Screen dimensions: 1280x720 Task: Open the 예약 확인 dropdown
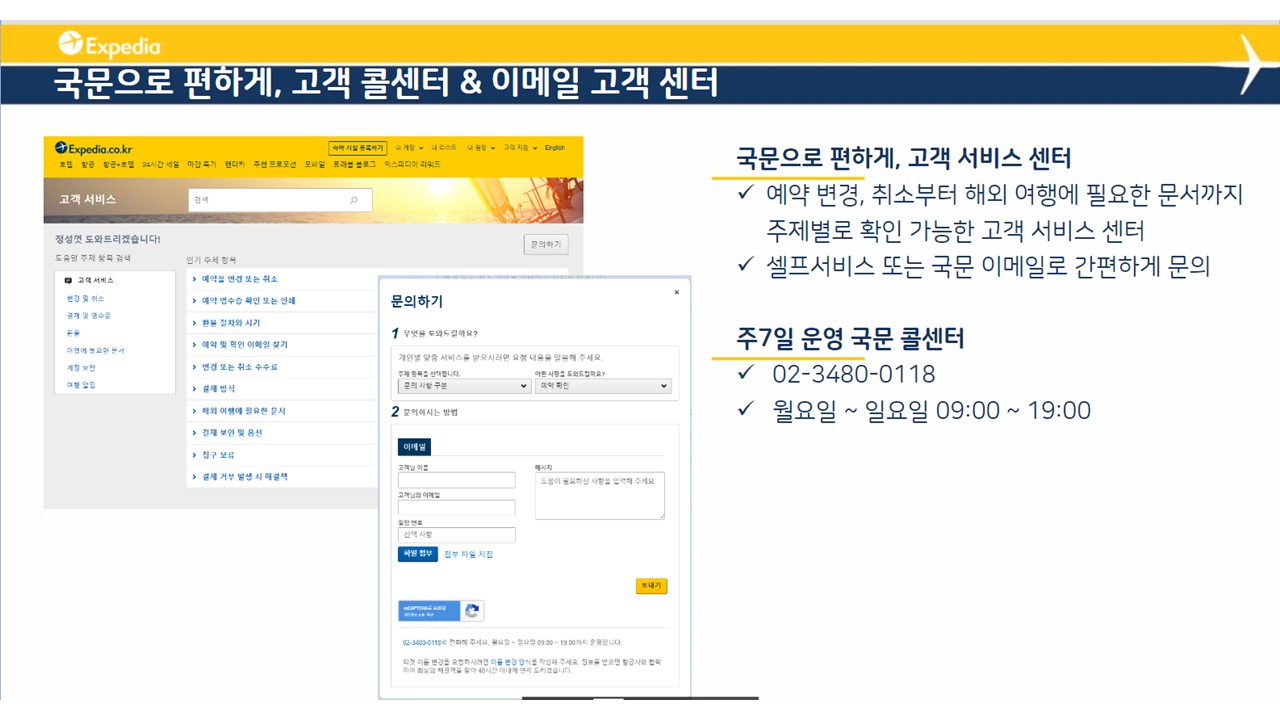coord(603,385)
